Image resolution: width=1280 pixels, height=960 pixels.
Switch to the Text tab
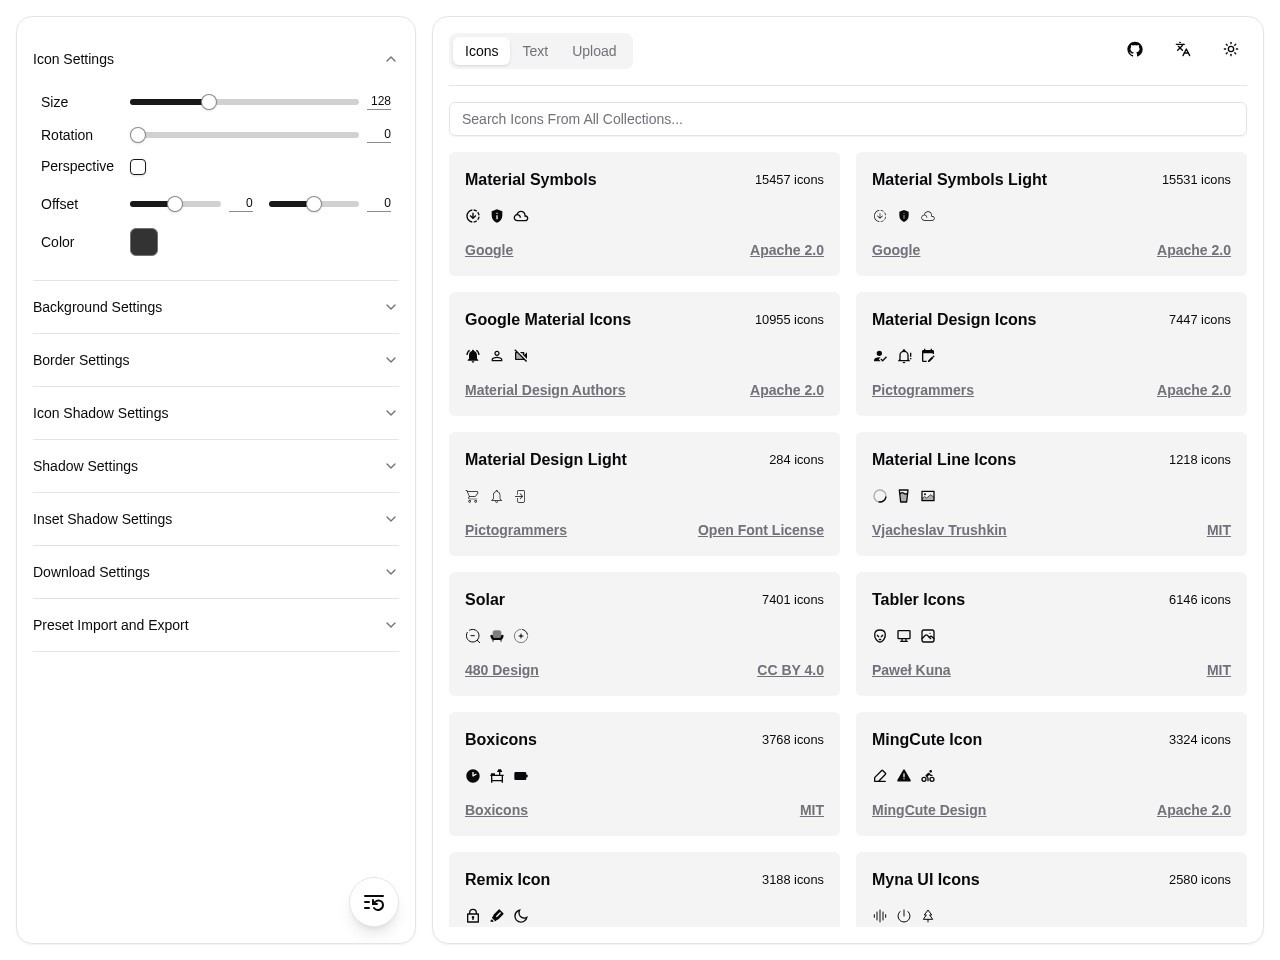pos(535,51)
